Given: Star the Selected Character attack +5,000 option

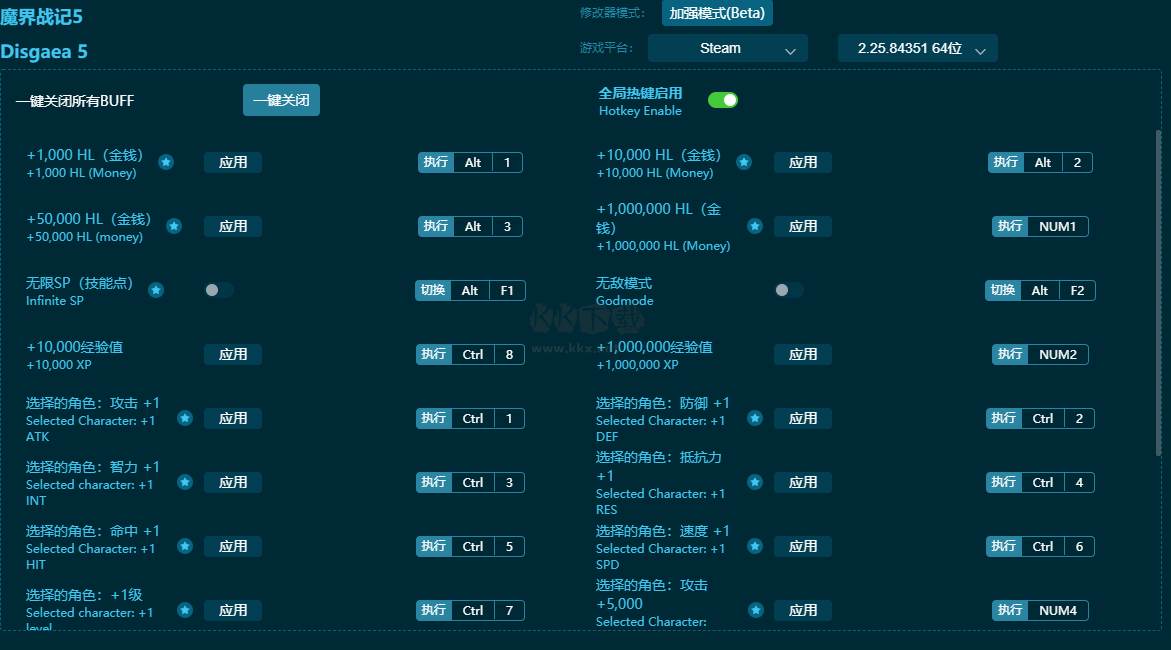Looking at the screenshot, I should tap(756, 610).
